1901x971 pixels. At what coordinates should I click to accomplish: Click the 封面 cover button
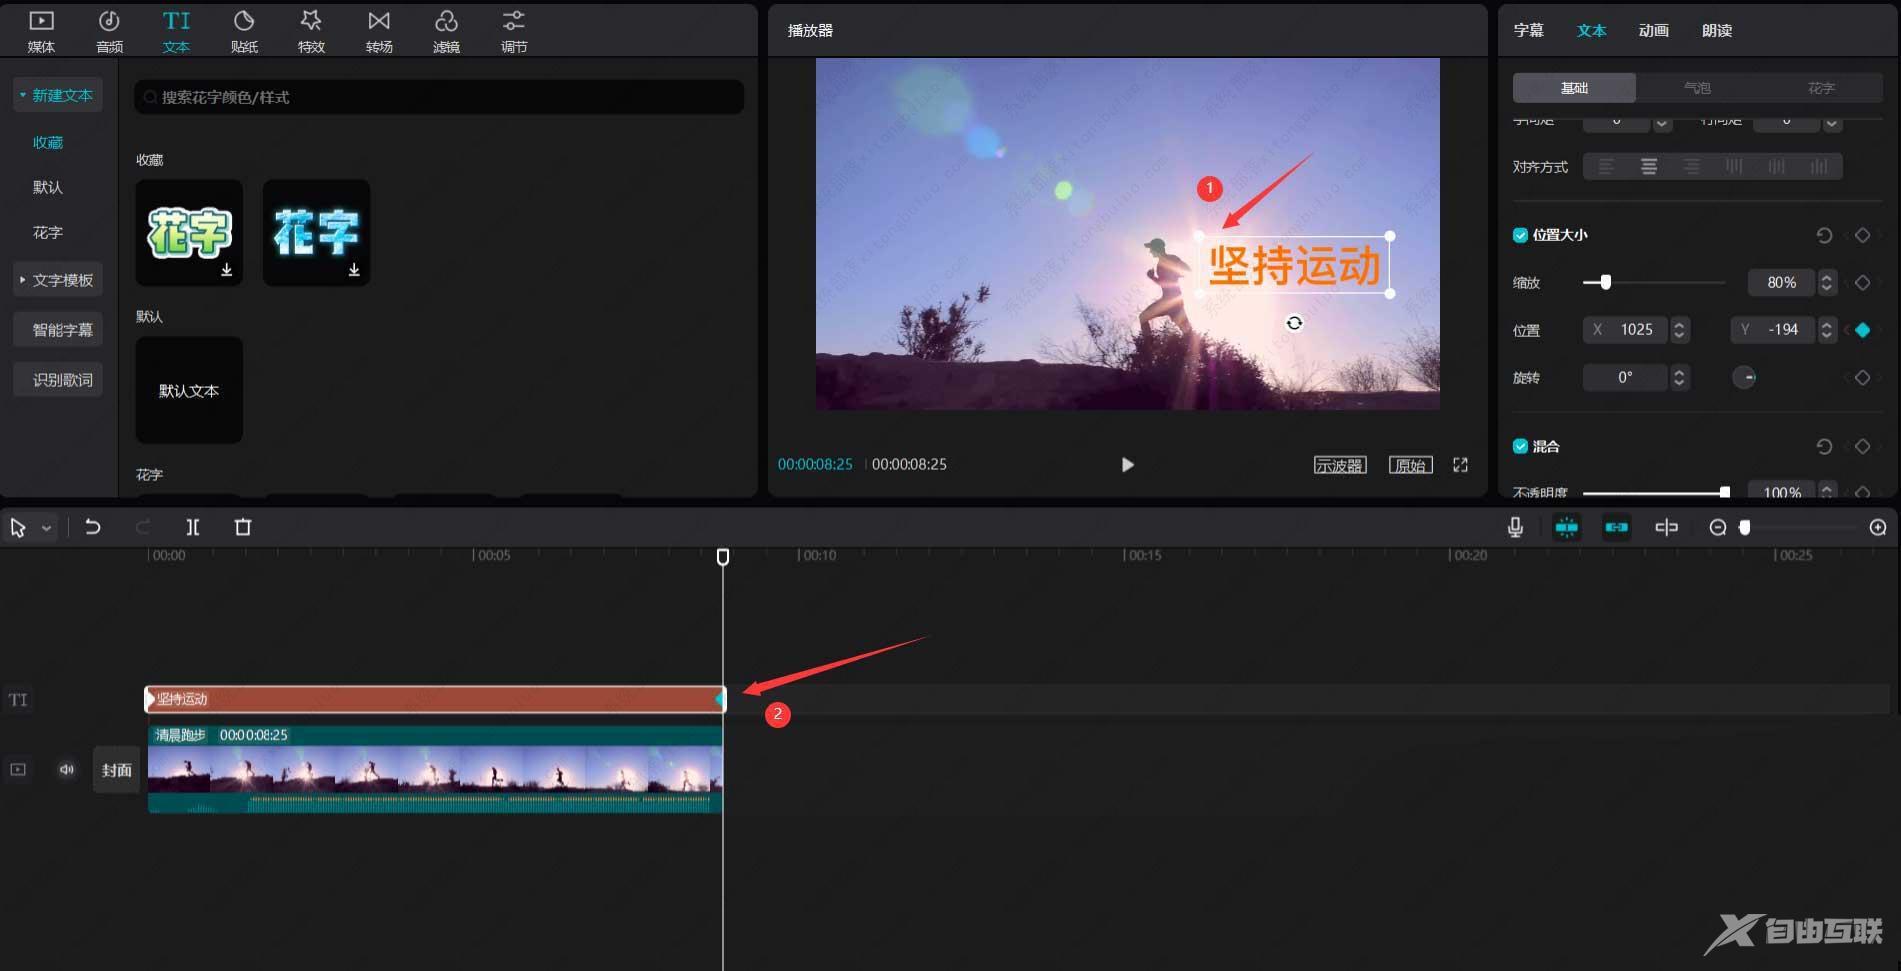[x=116, y=769]
